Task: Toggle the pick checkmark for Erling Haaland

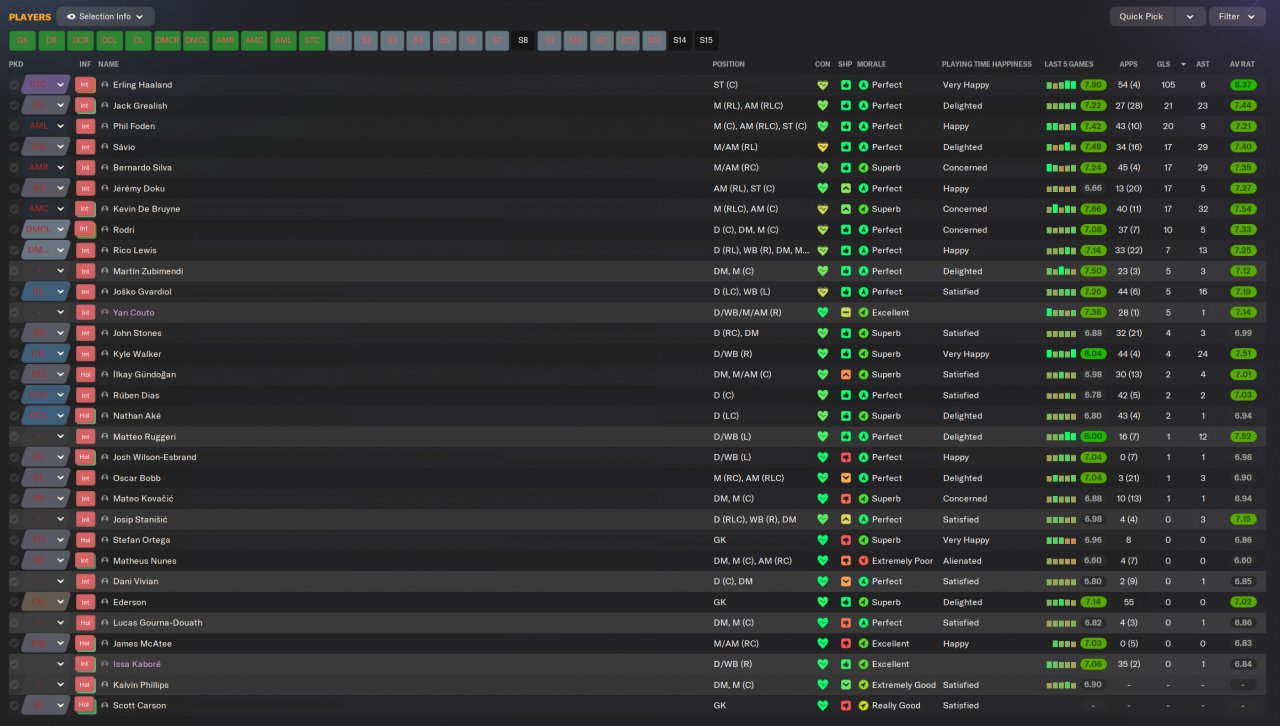Action: click(x=14, y=85)
